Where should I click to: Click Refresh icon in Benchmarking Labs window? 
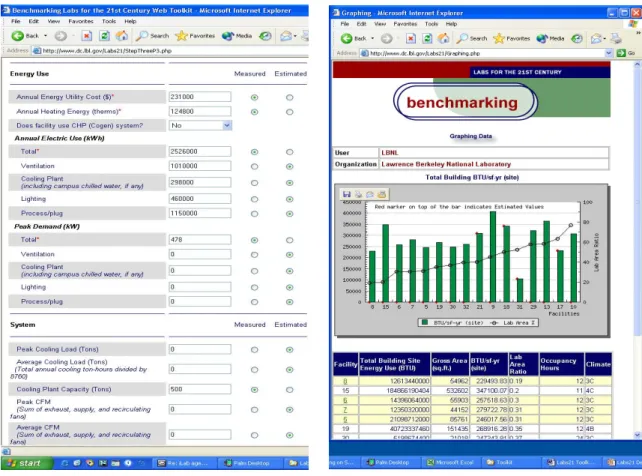(104, 36)
